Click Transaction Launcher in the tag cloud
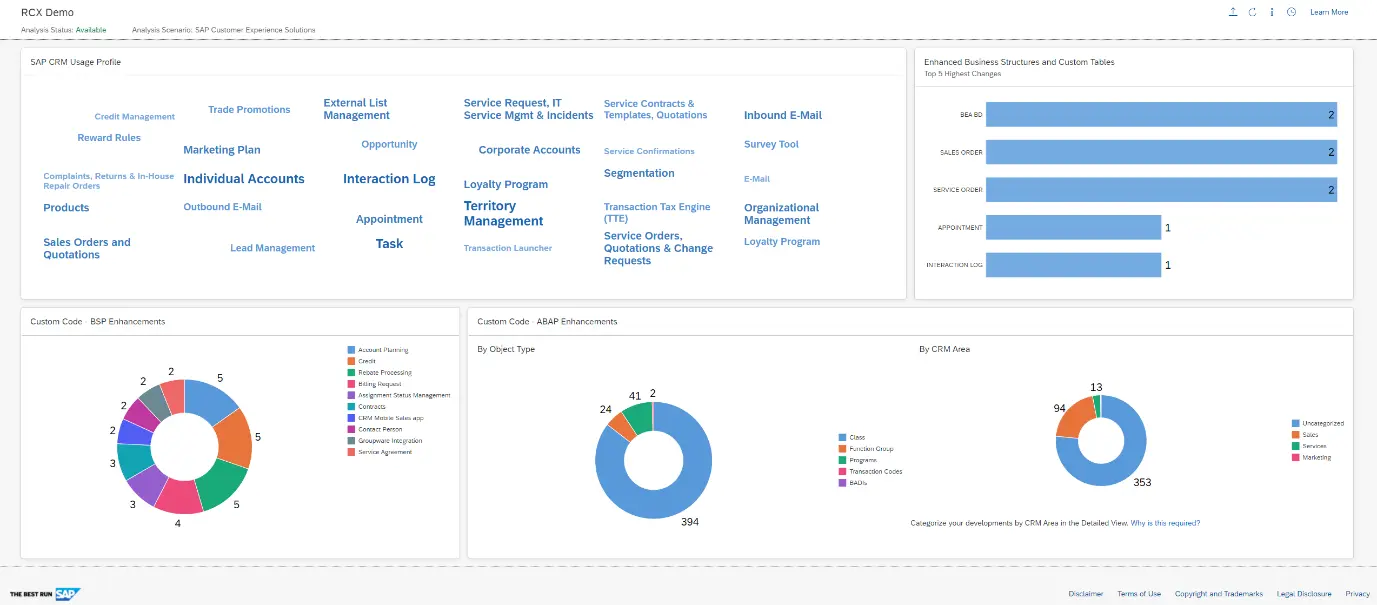The height and width of the screenshot is (605, 1377). pos(508,248)
